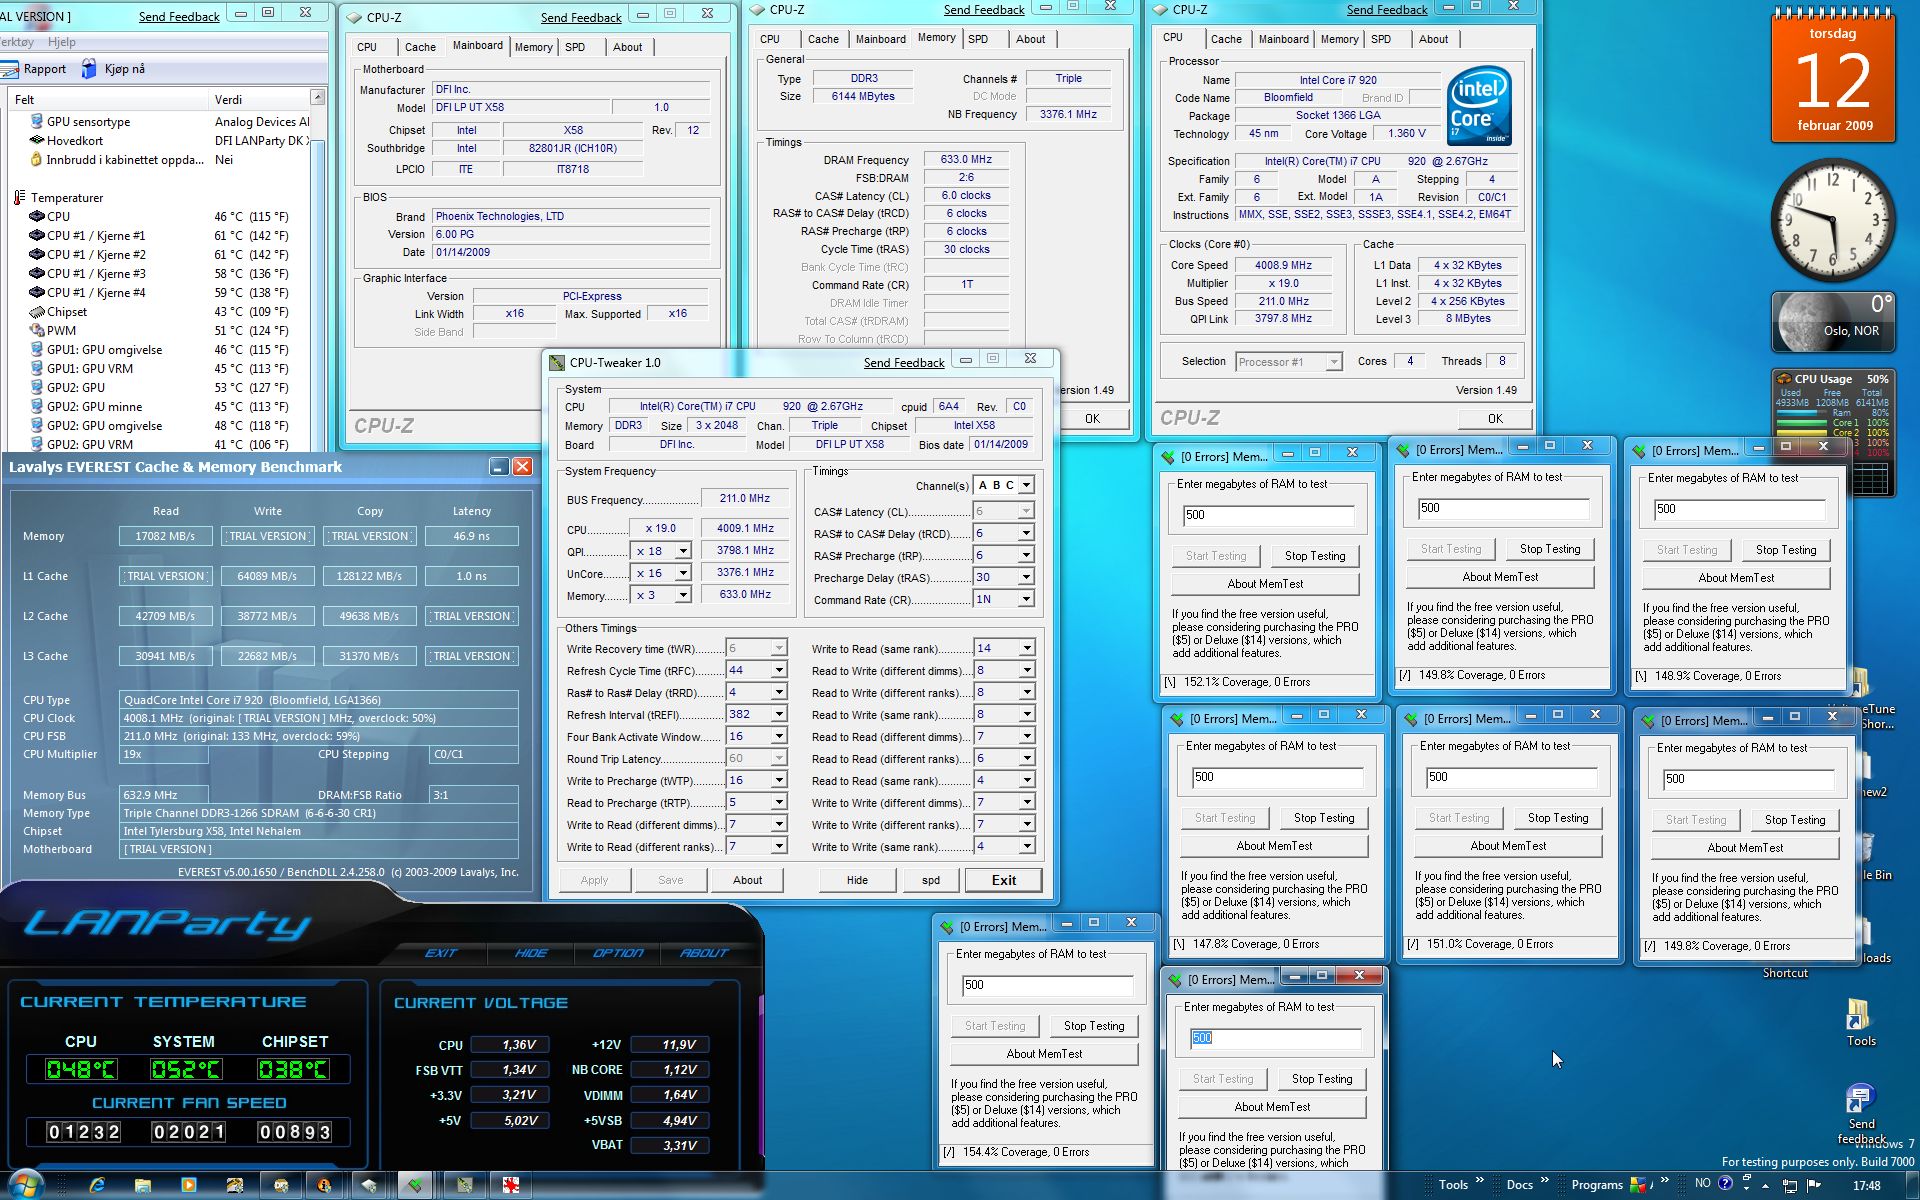Click the padlock icon beside Innbrudd i kabinettet

tap(36, 159)
